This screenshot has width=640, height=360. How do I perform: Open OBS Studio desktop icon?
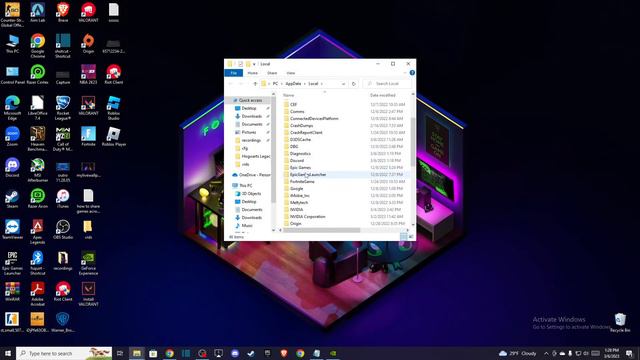tap(63, 230)
